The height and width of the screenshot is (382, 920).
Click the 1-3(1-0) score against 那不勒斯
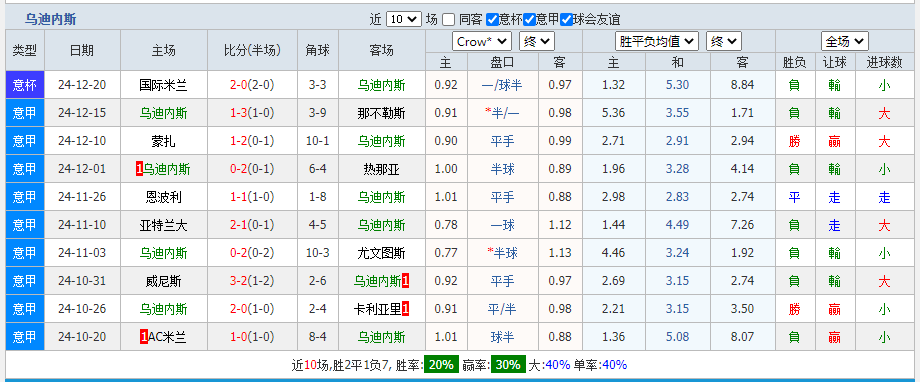click(252, 113)
